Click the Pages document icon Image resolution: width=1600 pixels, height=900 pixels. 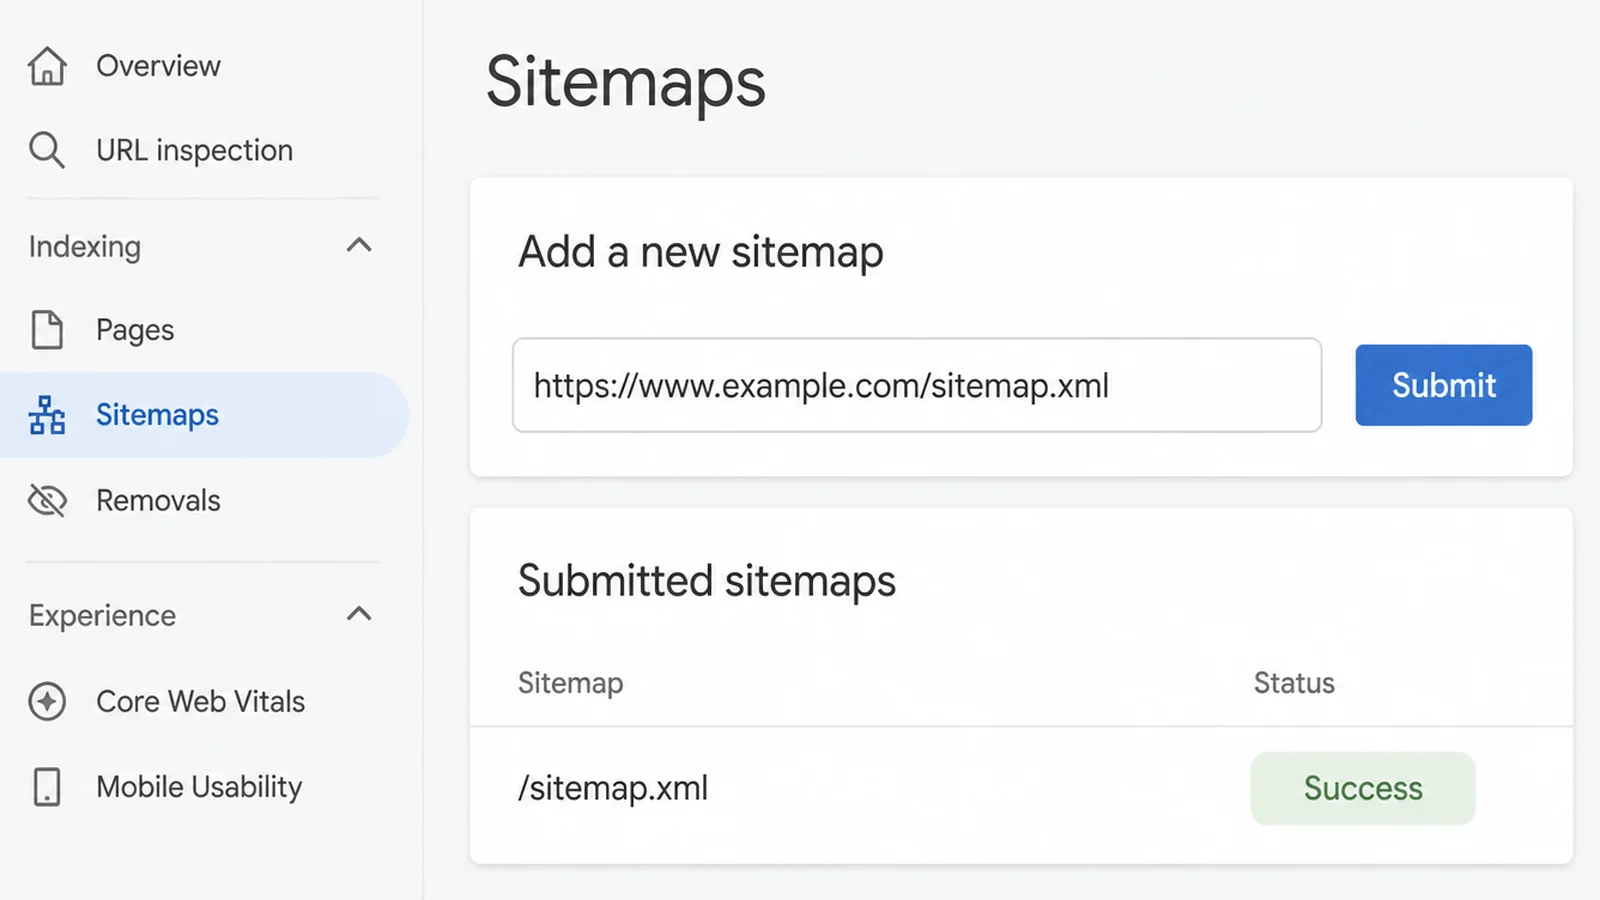click(47, 330)
